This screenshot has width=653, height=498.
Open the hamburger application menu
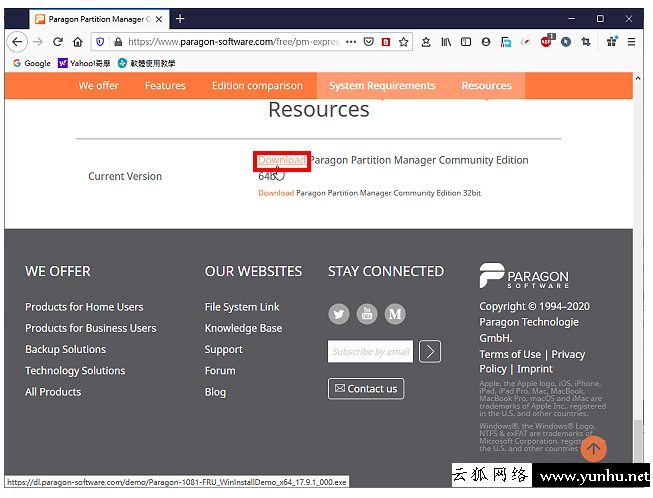click(631, 42)
